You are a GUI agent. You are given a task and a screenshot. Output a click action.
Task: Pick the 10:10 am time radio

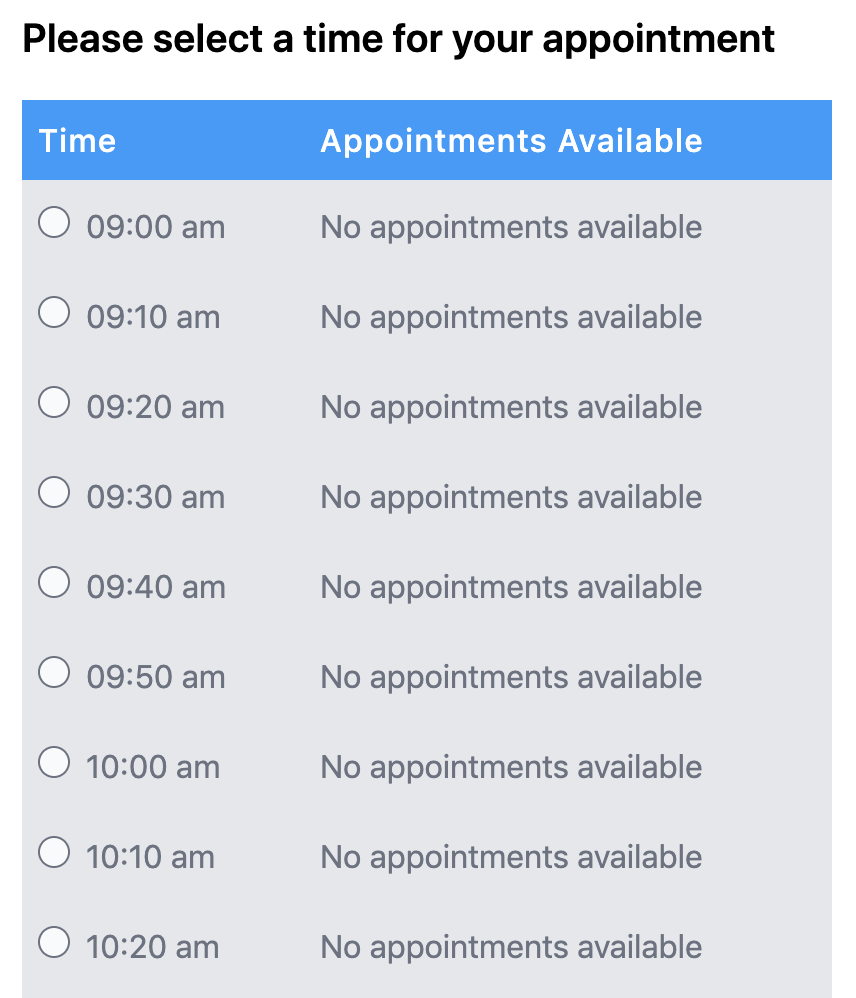(54, 852)
